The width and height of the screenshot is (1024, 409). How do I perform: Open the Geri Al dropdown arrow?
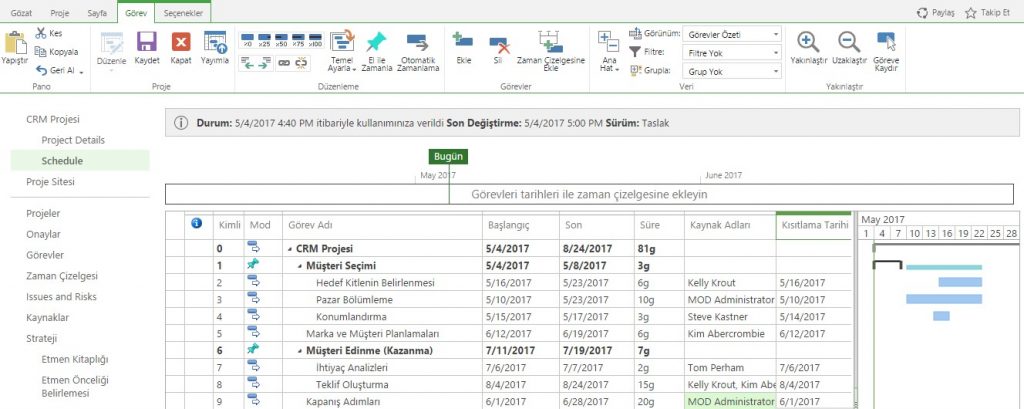(82, 72)
